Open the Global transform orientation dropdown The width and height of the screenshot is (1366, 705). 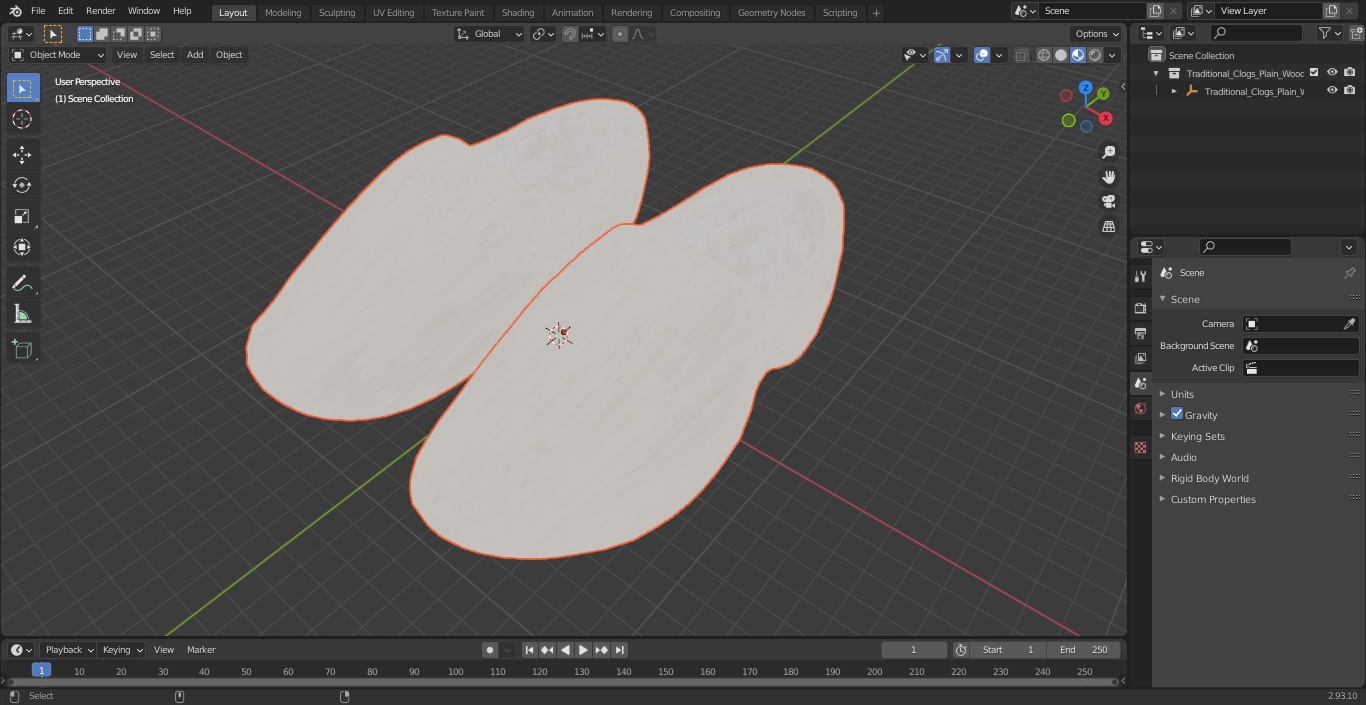click(x=490, y=34)
